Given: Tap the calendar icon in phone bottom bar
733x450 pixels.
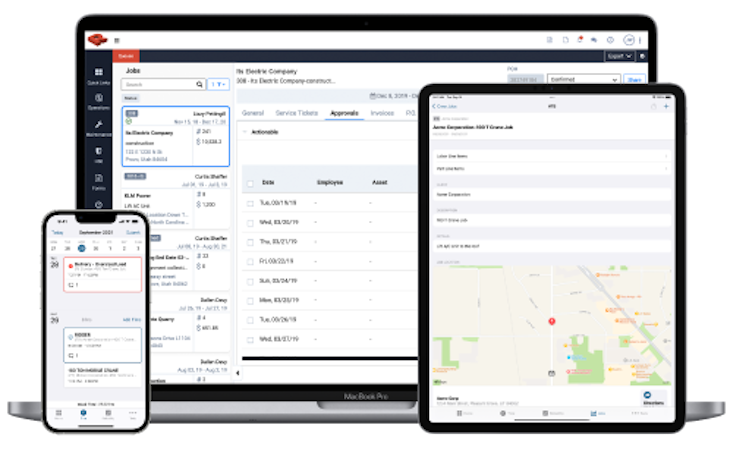Looking at the screenshot, I should (108, 414).
